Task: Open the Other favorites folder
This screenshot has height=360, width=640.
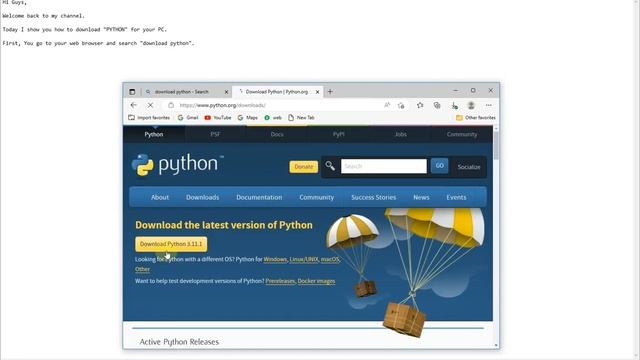Action: point(476,118)
